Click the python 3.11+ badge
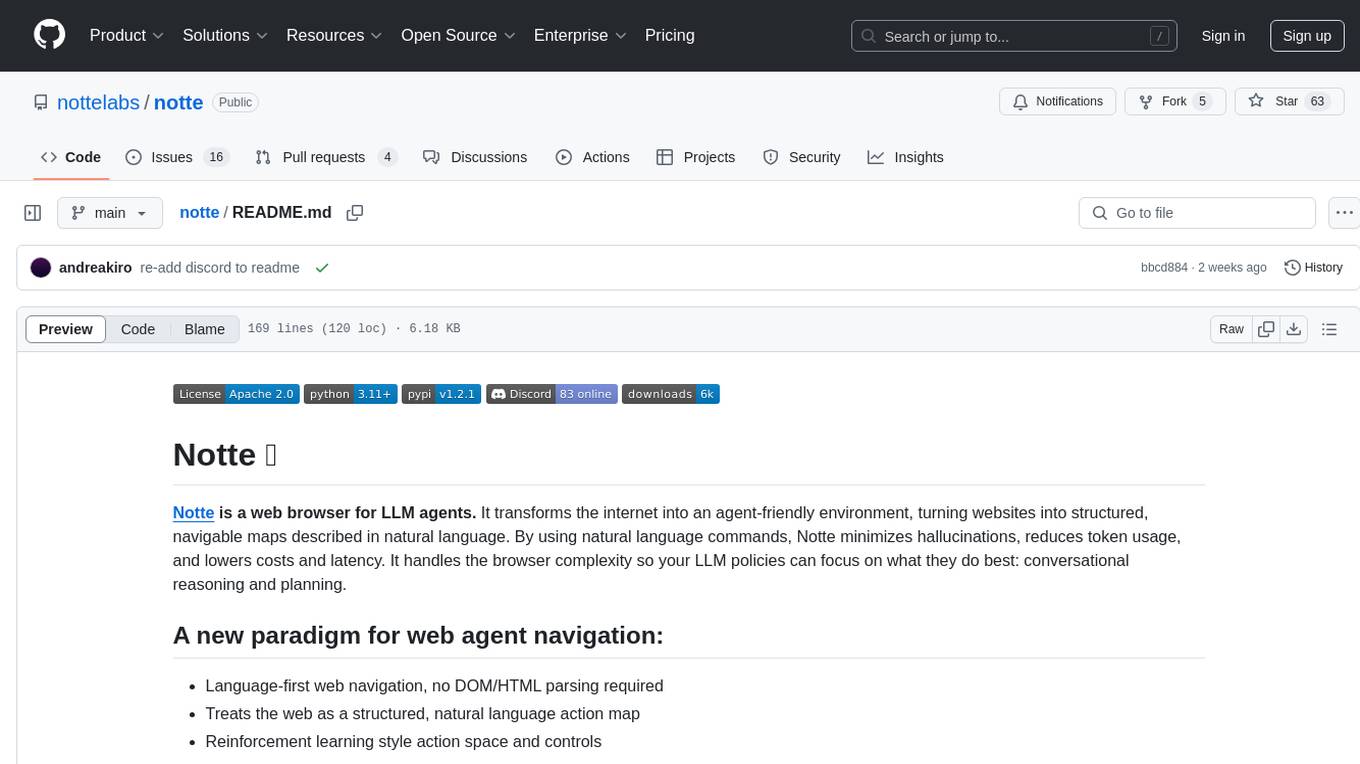The image size is (1360, 764). 350,394
